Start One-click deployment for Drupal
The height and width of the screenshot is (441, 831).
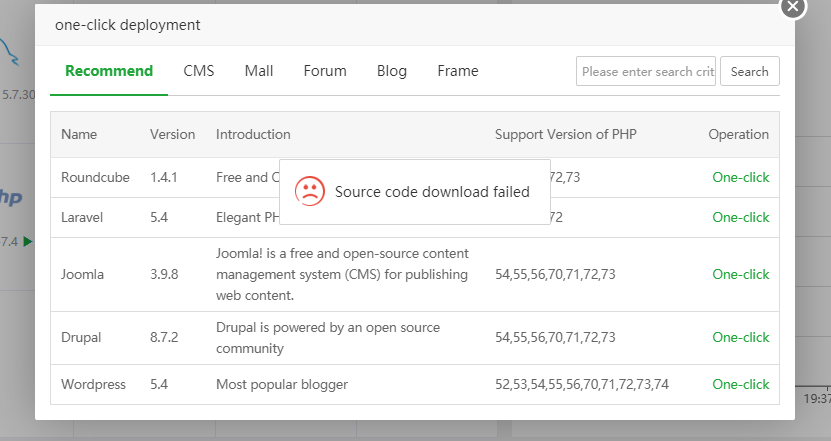pyautogui.click(x=741, y=337)
